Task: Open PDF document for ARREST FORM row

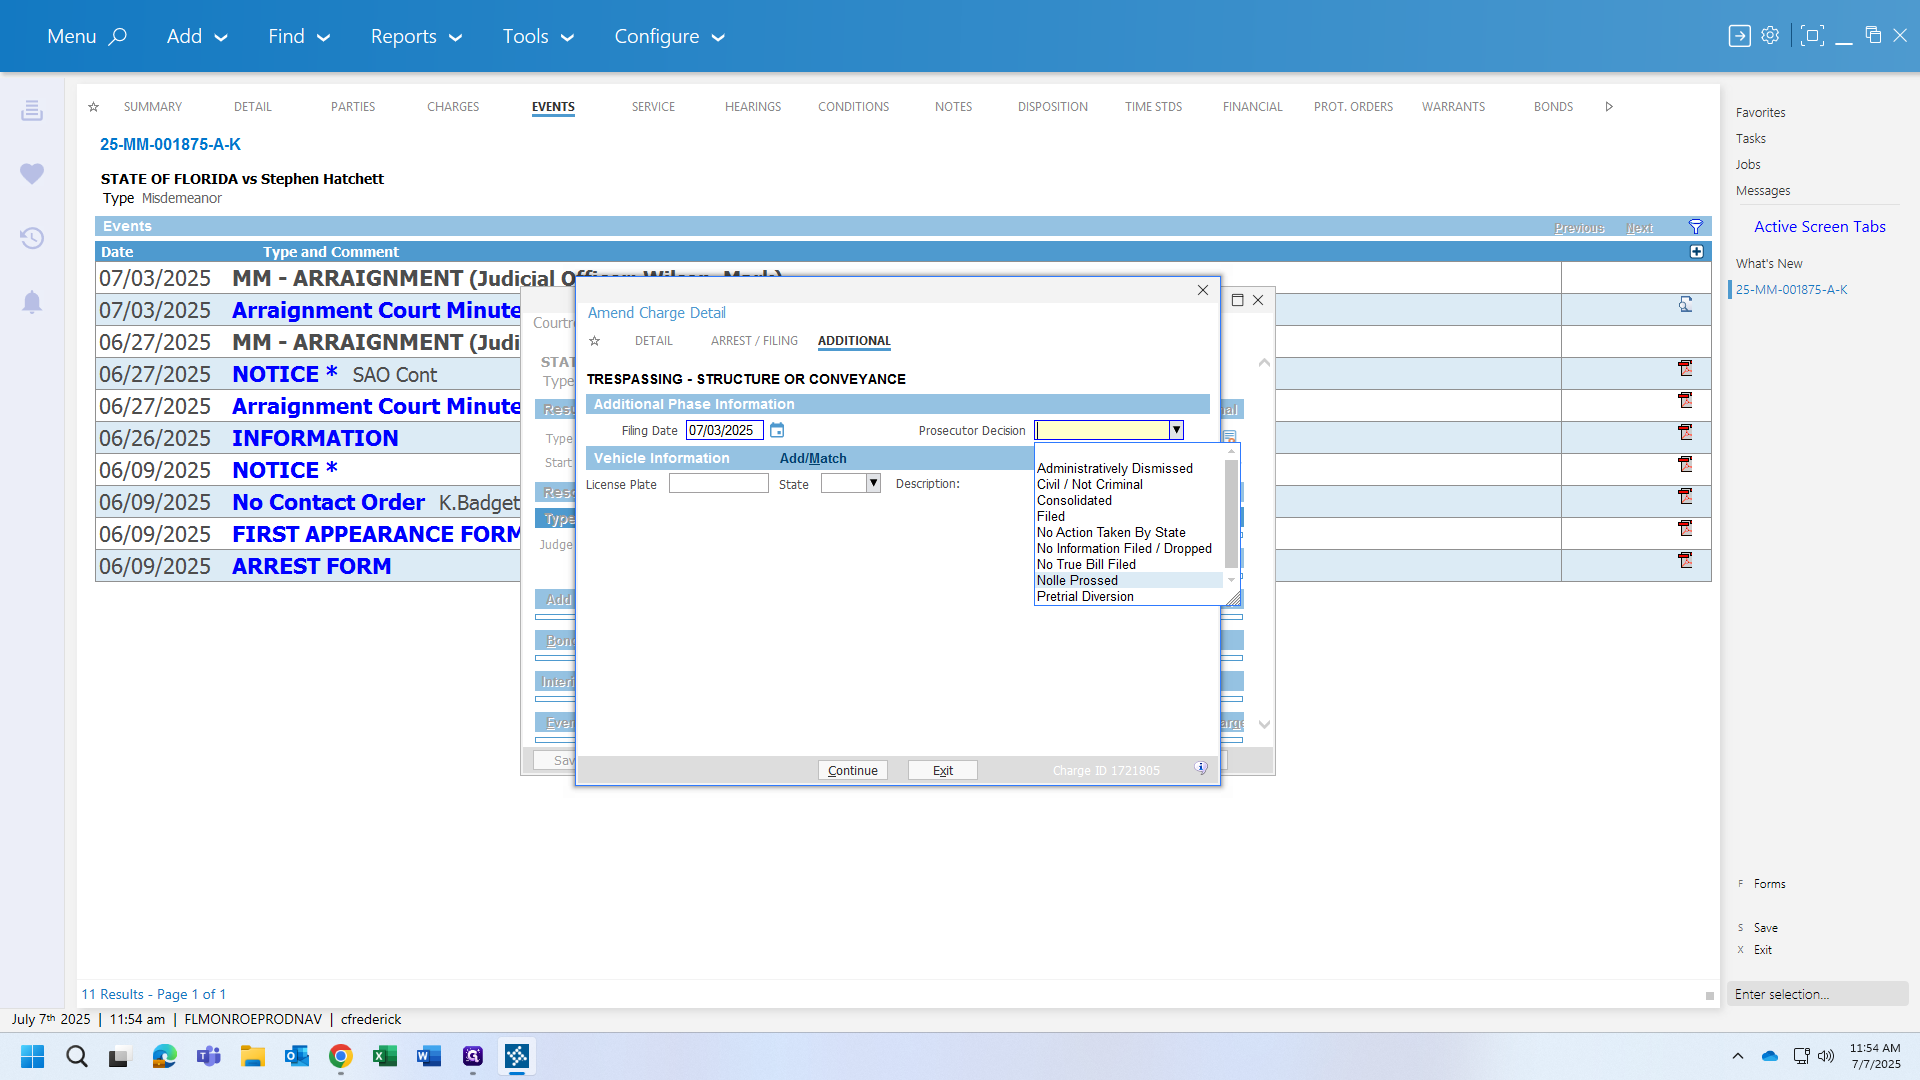Action: [x=1685, y=561]
